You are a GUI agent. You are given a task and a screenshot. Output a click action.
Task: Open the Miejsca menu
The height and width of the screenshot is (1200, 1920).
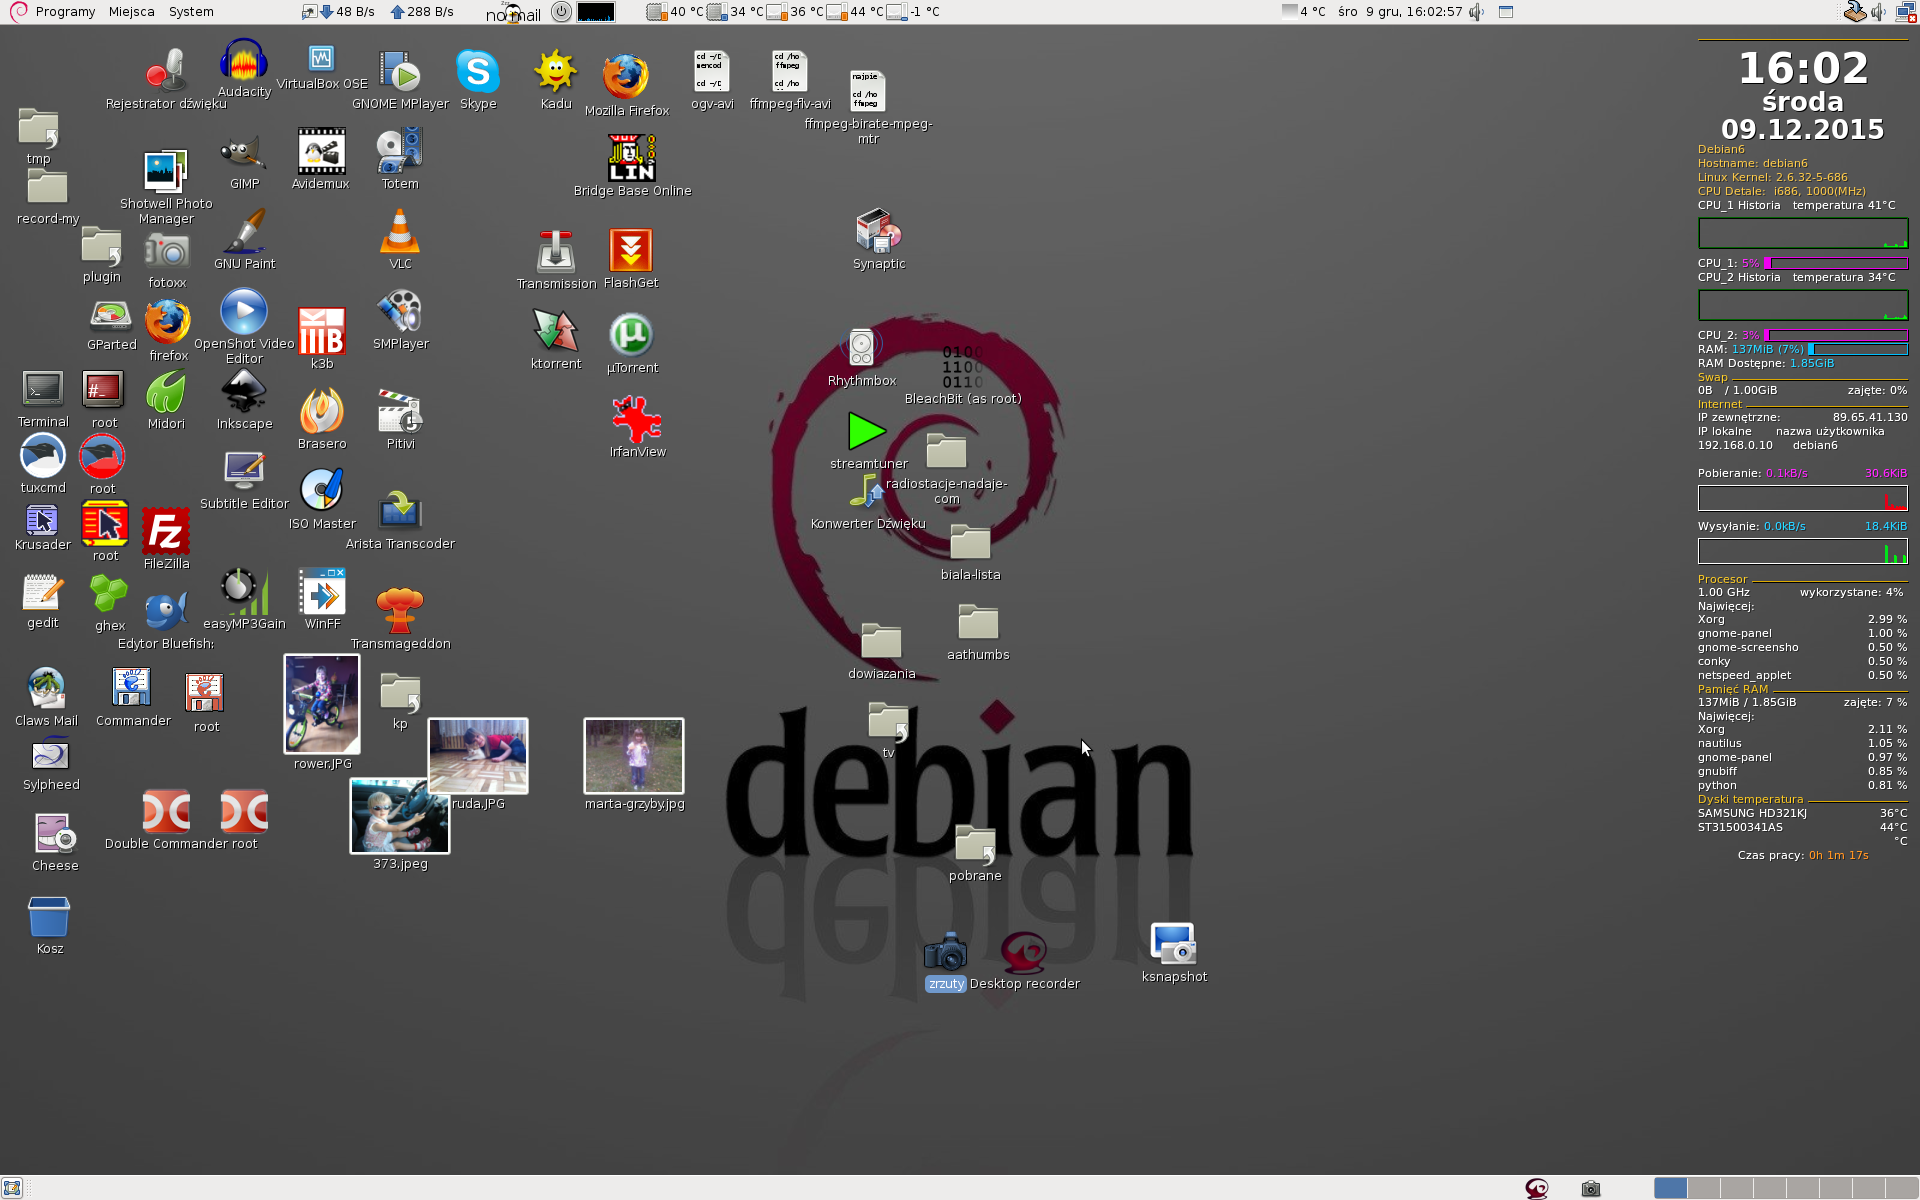(131, 12)
